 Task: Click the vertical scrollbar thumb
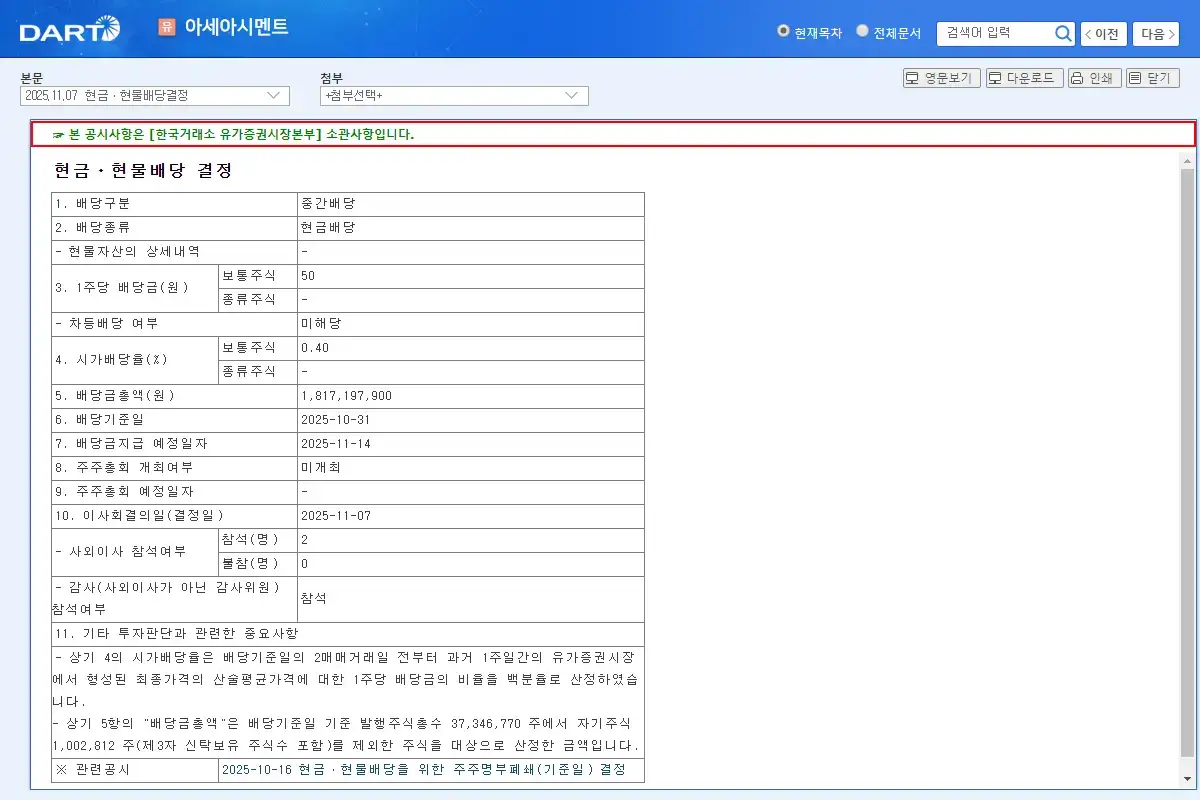(1187, 461)
